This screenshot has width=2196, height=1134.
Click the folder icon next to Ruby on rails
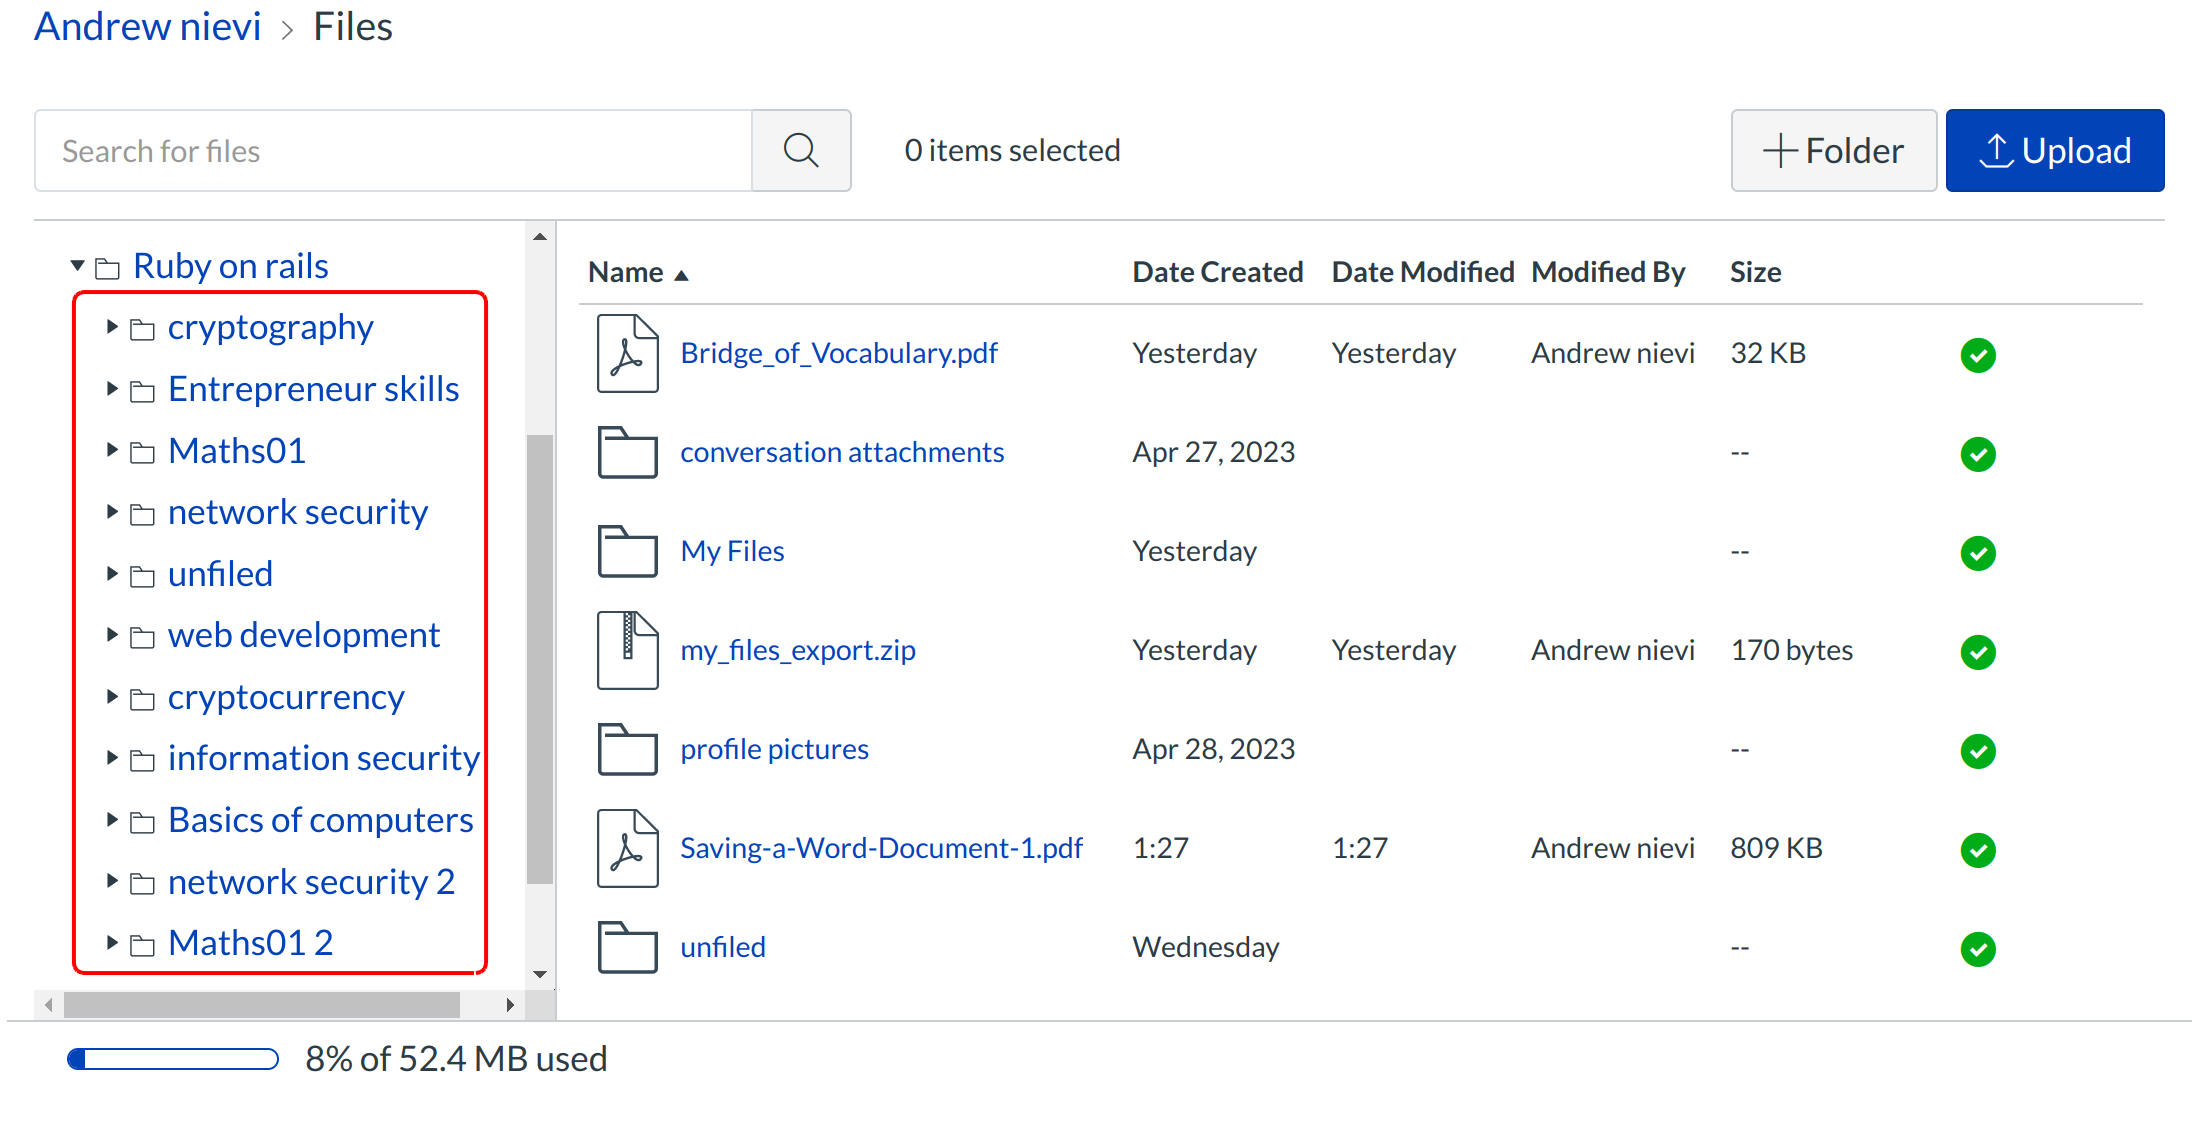(x=107, y=268)
